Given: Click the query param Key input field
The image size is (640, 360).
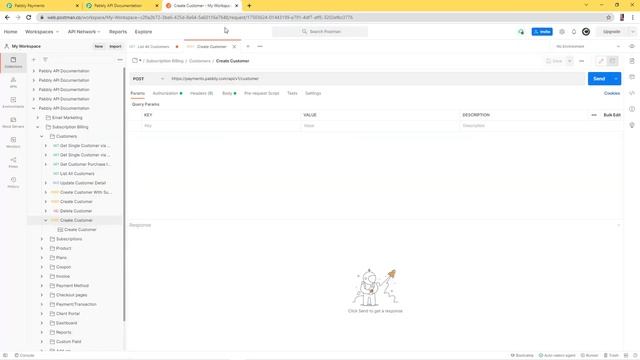Looking at the screenshot, I should click(220, 126).
